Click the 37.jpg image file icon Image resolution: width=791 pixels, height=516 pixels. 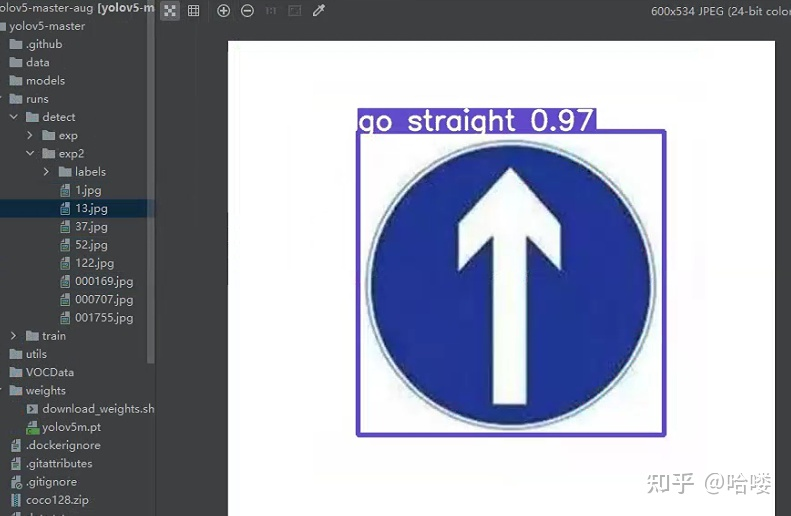pyautogui.click(x=65, y=226)
